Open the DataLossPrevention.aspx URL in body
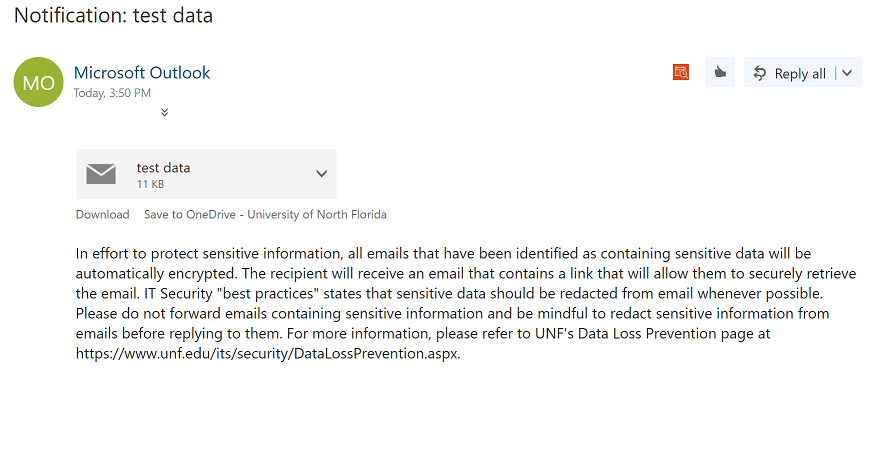Viewport: 869px width, 452px height. click(268, 353)
